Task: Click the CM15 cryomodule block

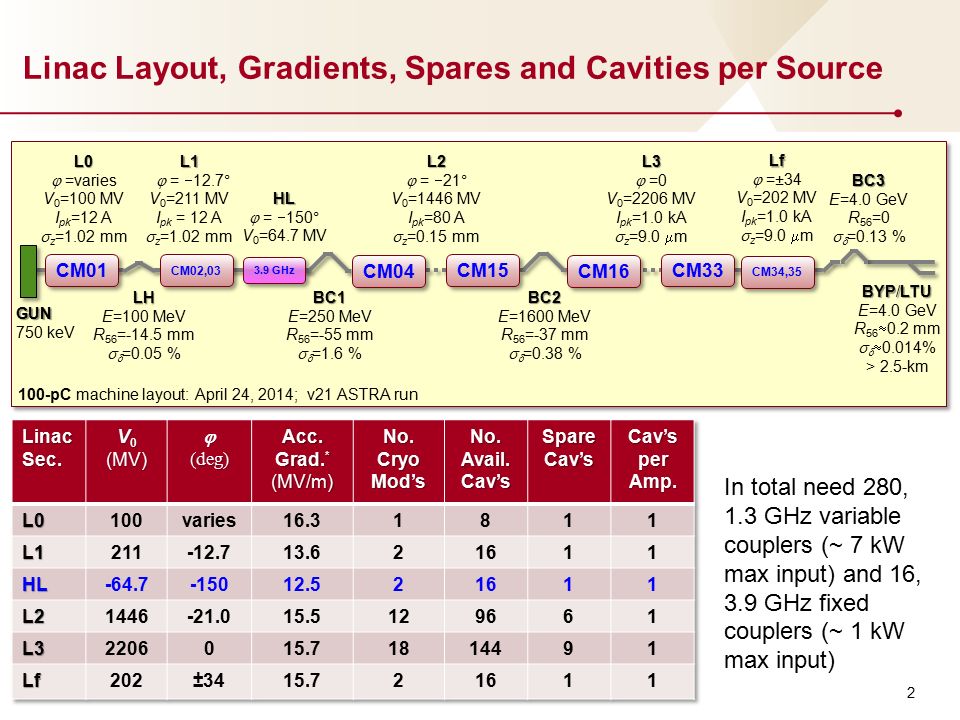Action: 483,271
